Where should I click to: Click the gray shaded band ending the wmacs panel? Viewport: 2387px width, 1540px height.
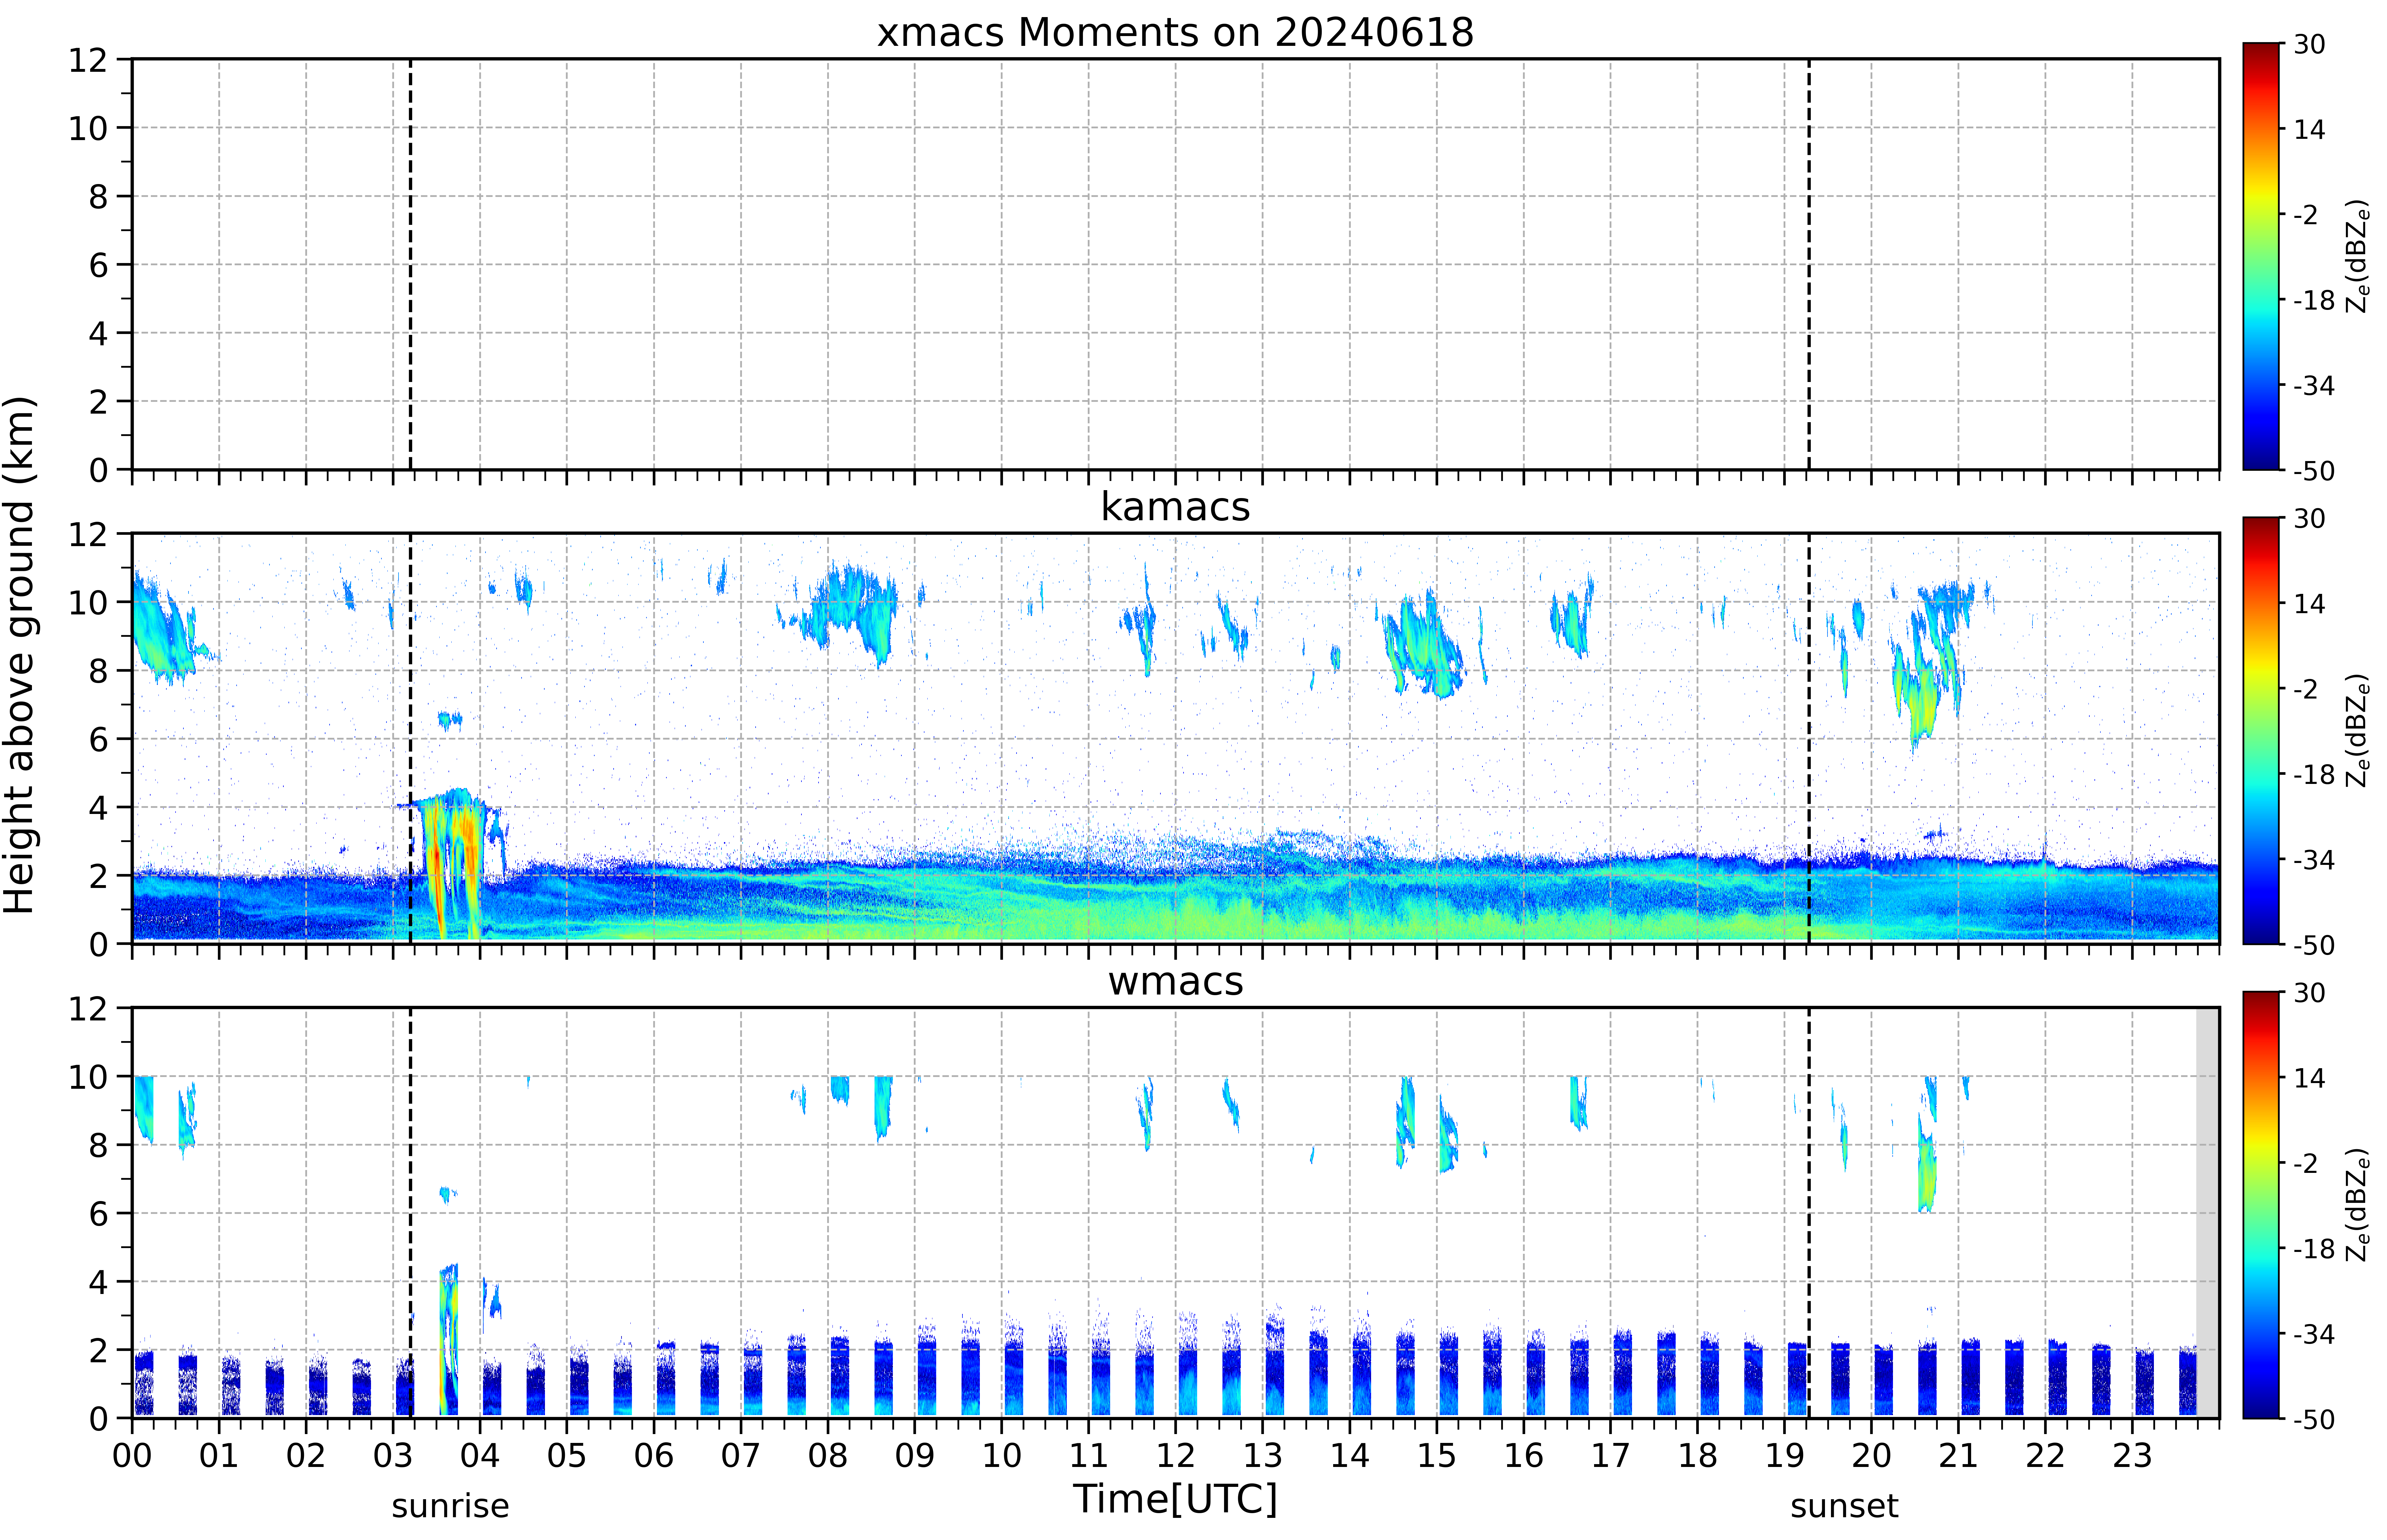2207,1213
